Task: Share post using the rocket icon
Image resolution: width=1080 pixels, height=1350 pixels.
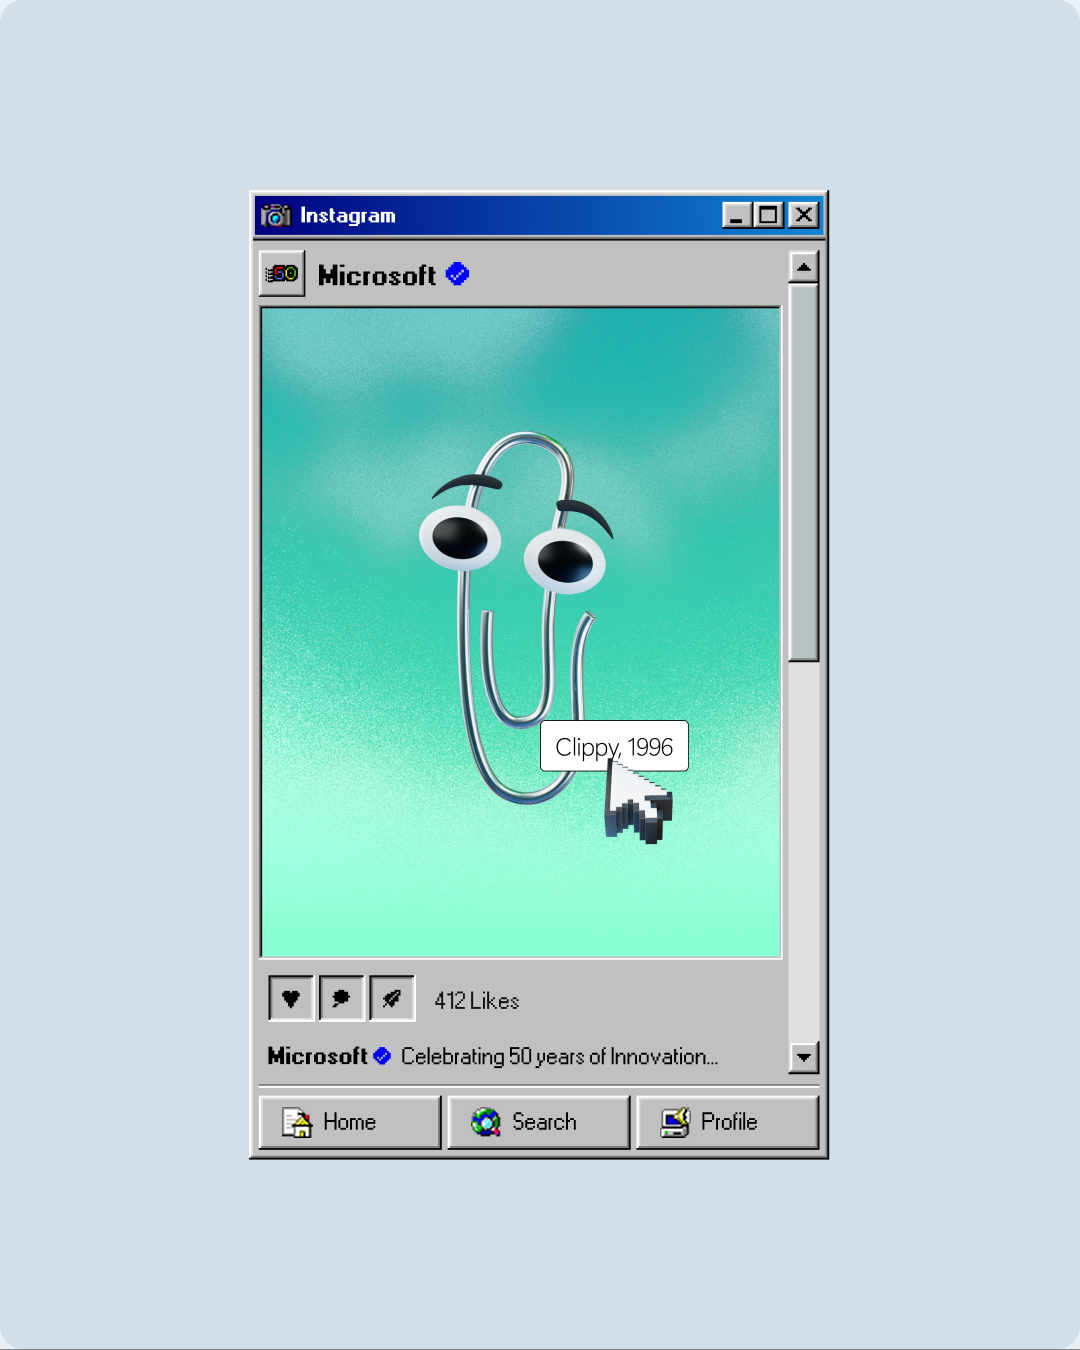Action: [392, 998]
